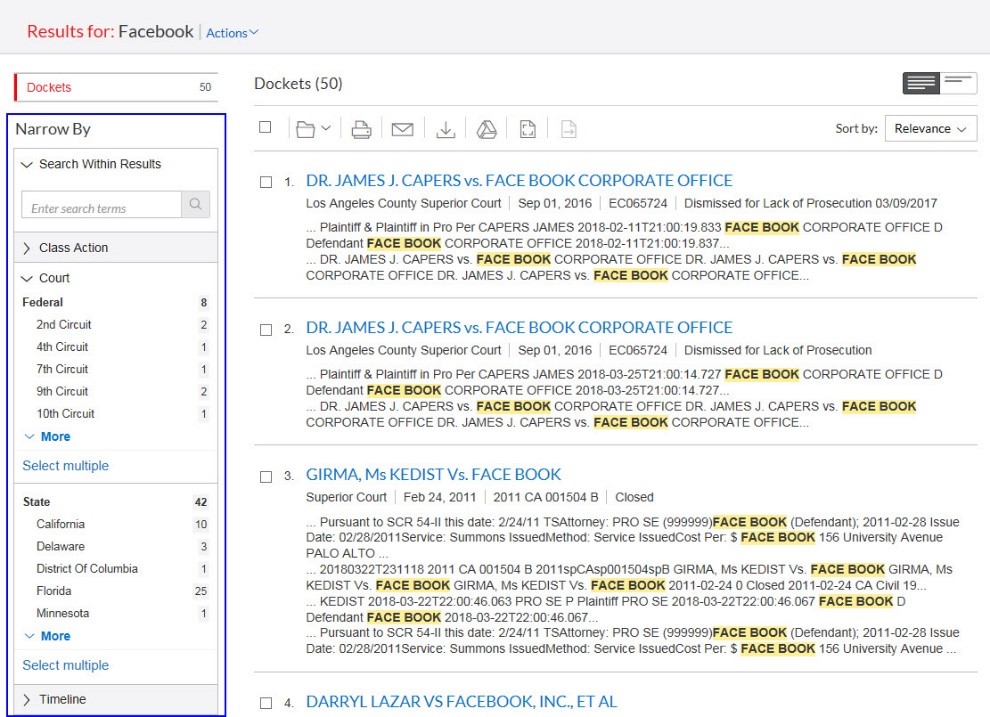Open result 1 DR. JAMES J. CAPERS docket
The height and width of the screenshot is (717, 990).
pos(519,181)
